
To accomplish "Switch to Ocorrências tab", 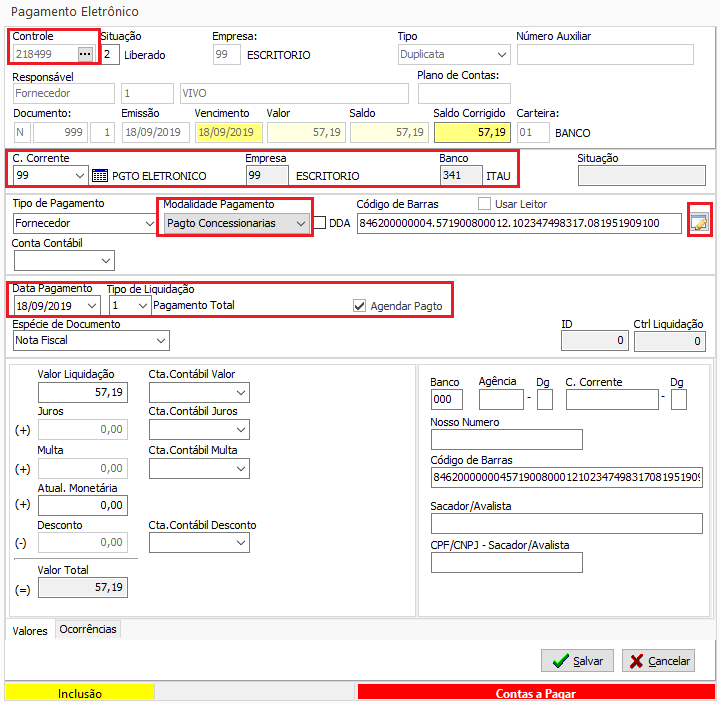I will (x=88, y=629).
